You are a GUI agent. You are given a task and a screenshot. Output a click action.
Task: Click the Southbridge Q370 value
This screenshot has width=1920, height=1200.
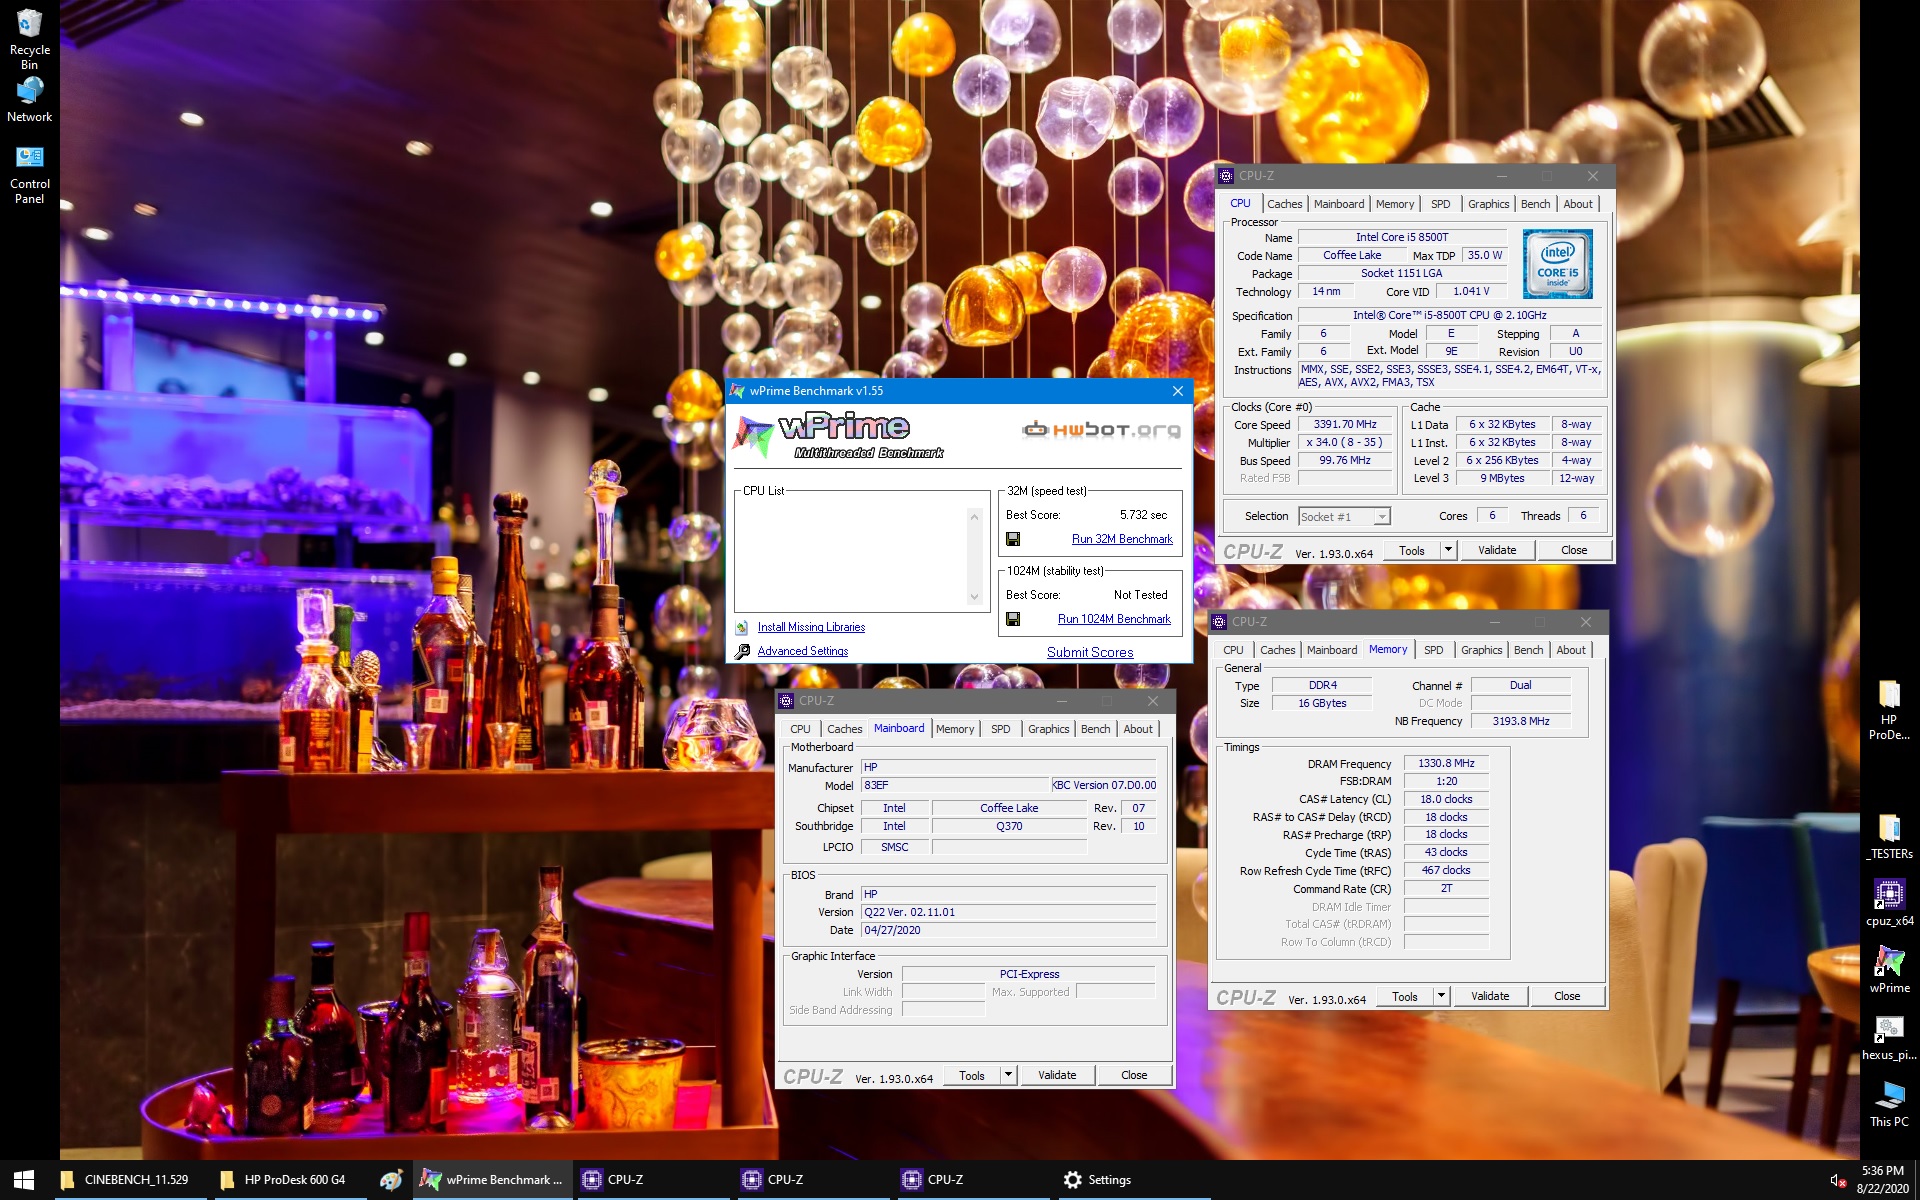coord(1009,826)
